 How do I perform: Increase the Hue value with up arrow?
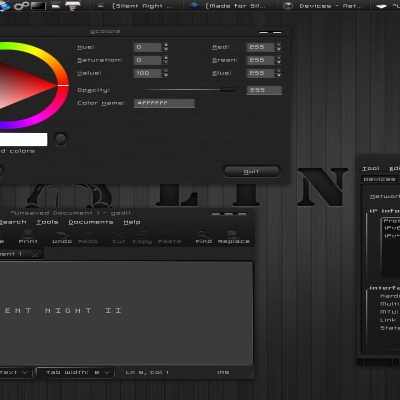coord(166,45)
